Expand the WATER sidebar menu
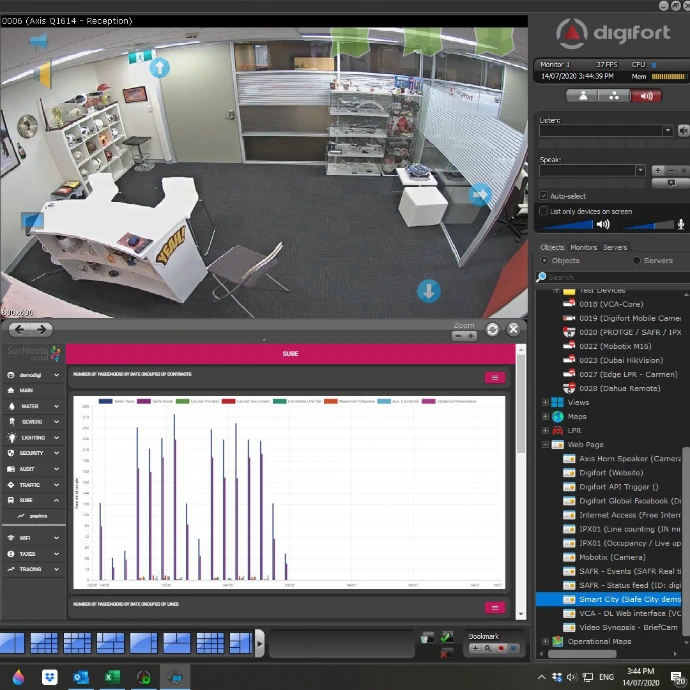 tap(33, 406)
